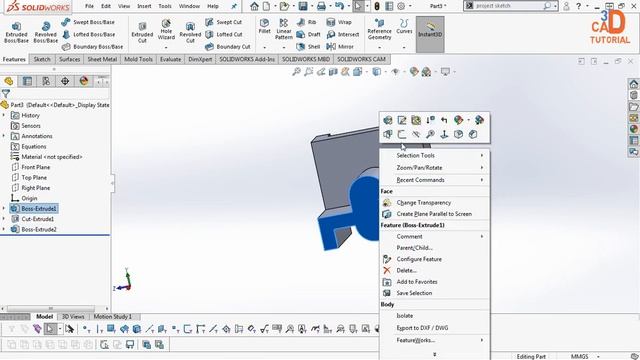Open the Recent Commands submenu
Screen dimensions: 640x360
pos(434,180)
